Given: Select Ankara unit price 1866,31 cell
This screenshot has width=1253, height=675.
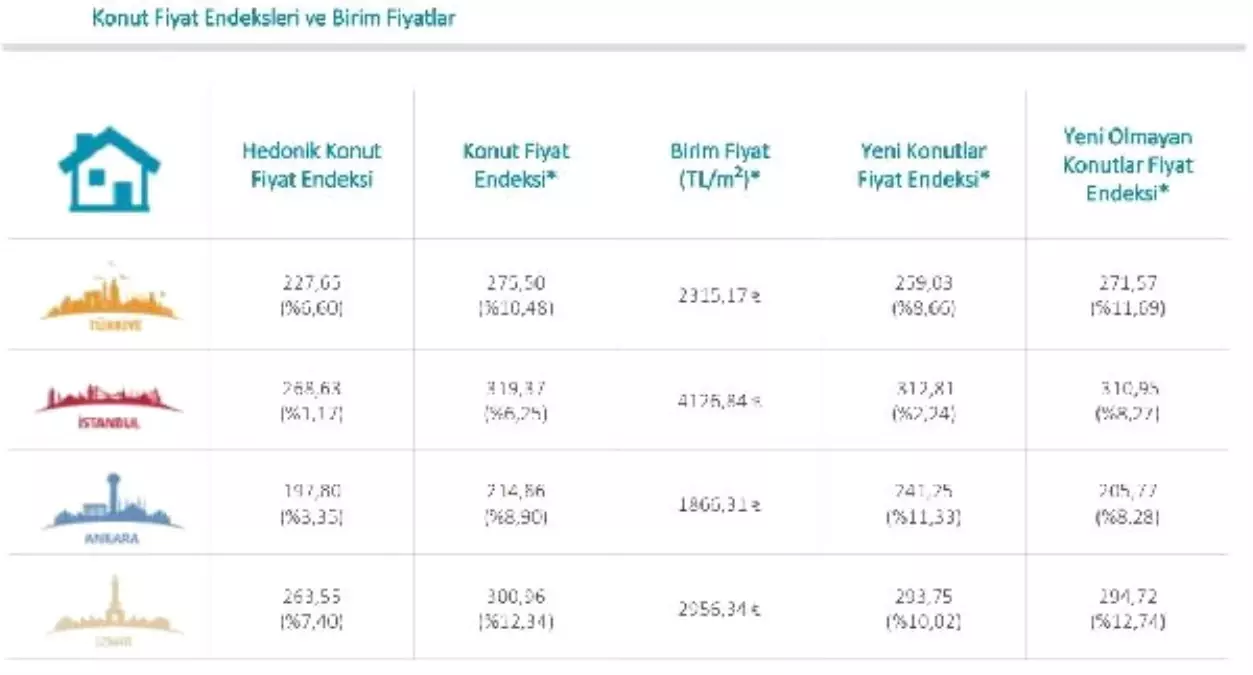Looking at the screenshot, I should pos(719,506).
